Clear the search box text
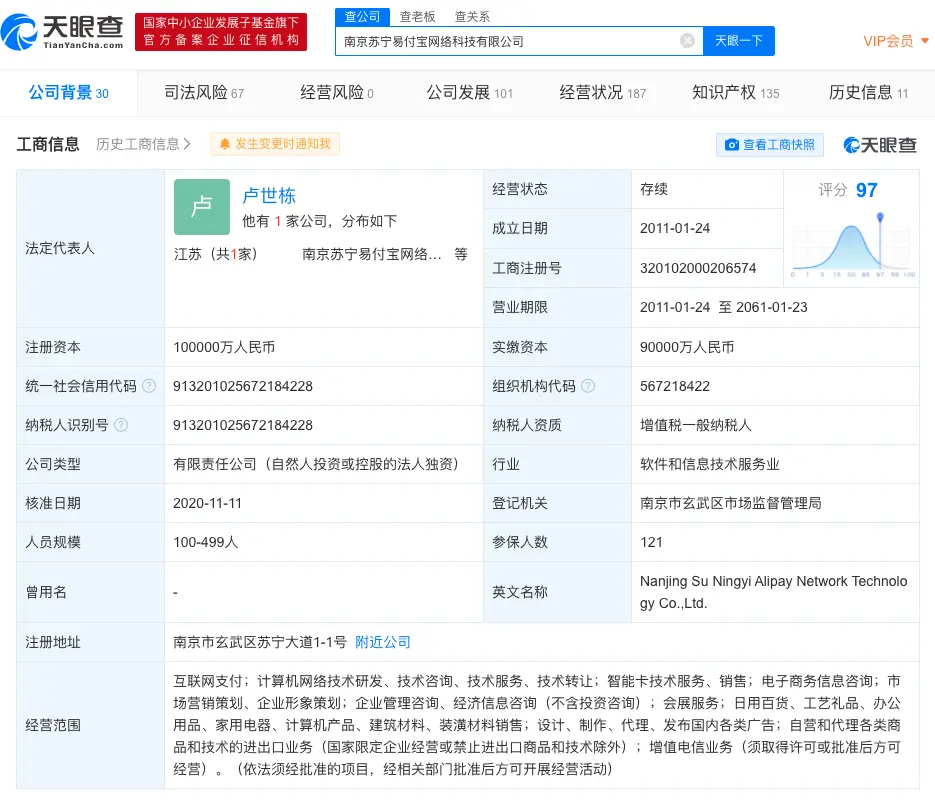 tap(687, 41)
